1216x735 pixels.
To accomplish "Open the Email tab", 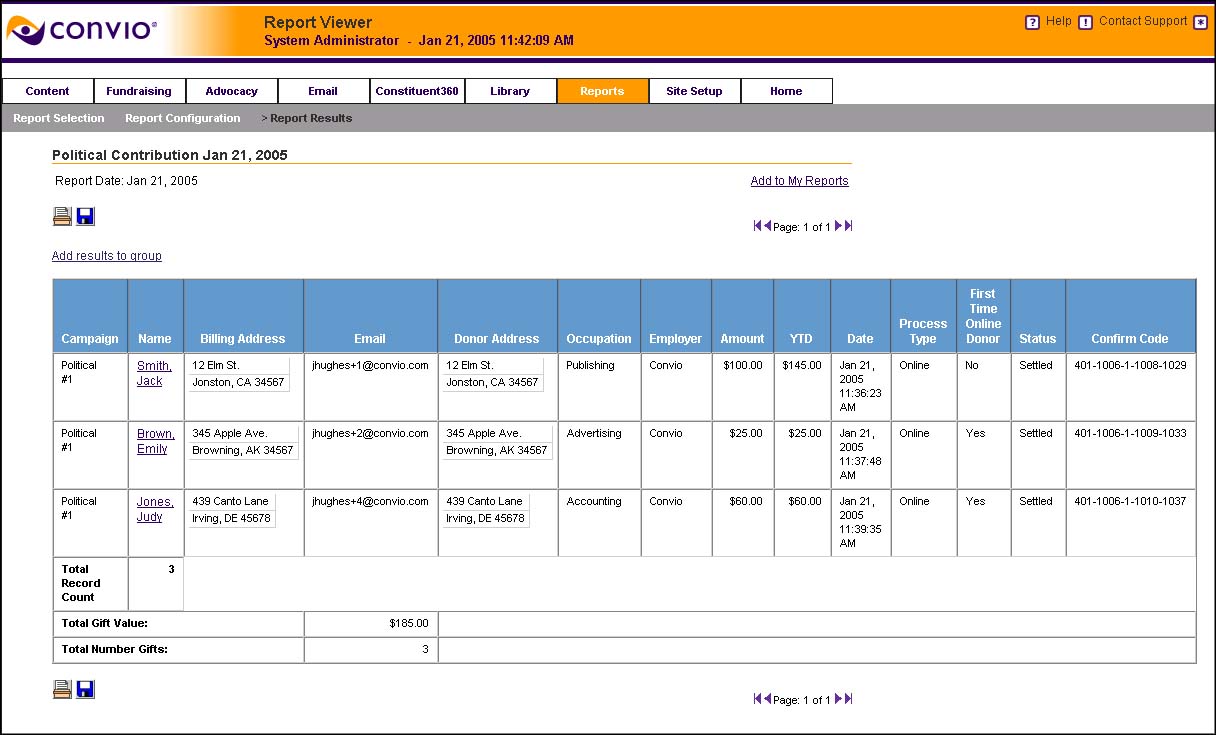I will point(323,91).
